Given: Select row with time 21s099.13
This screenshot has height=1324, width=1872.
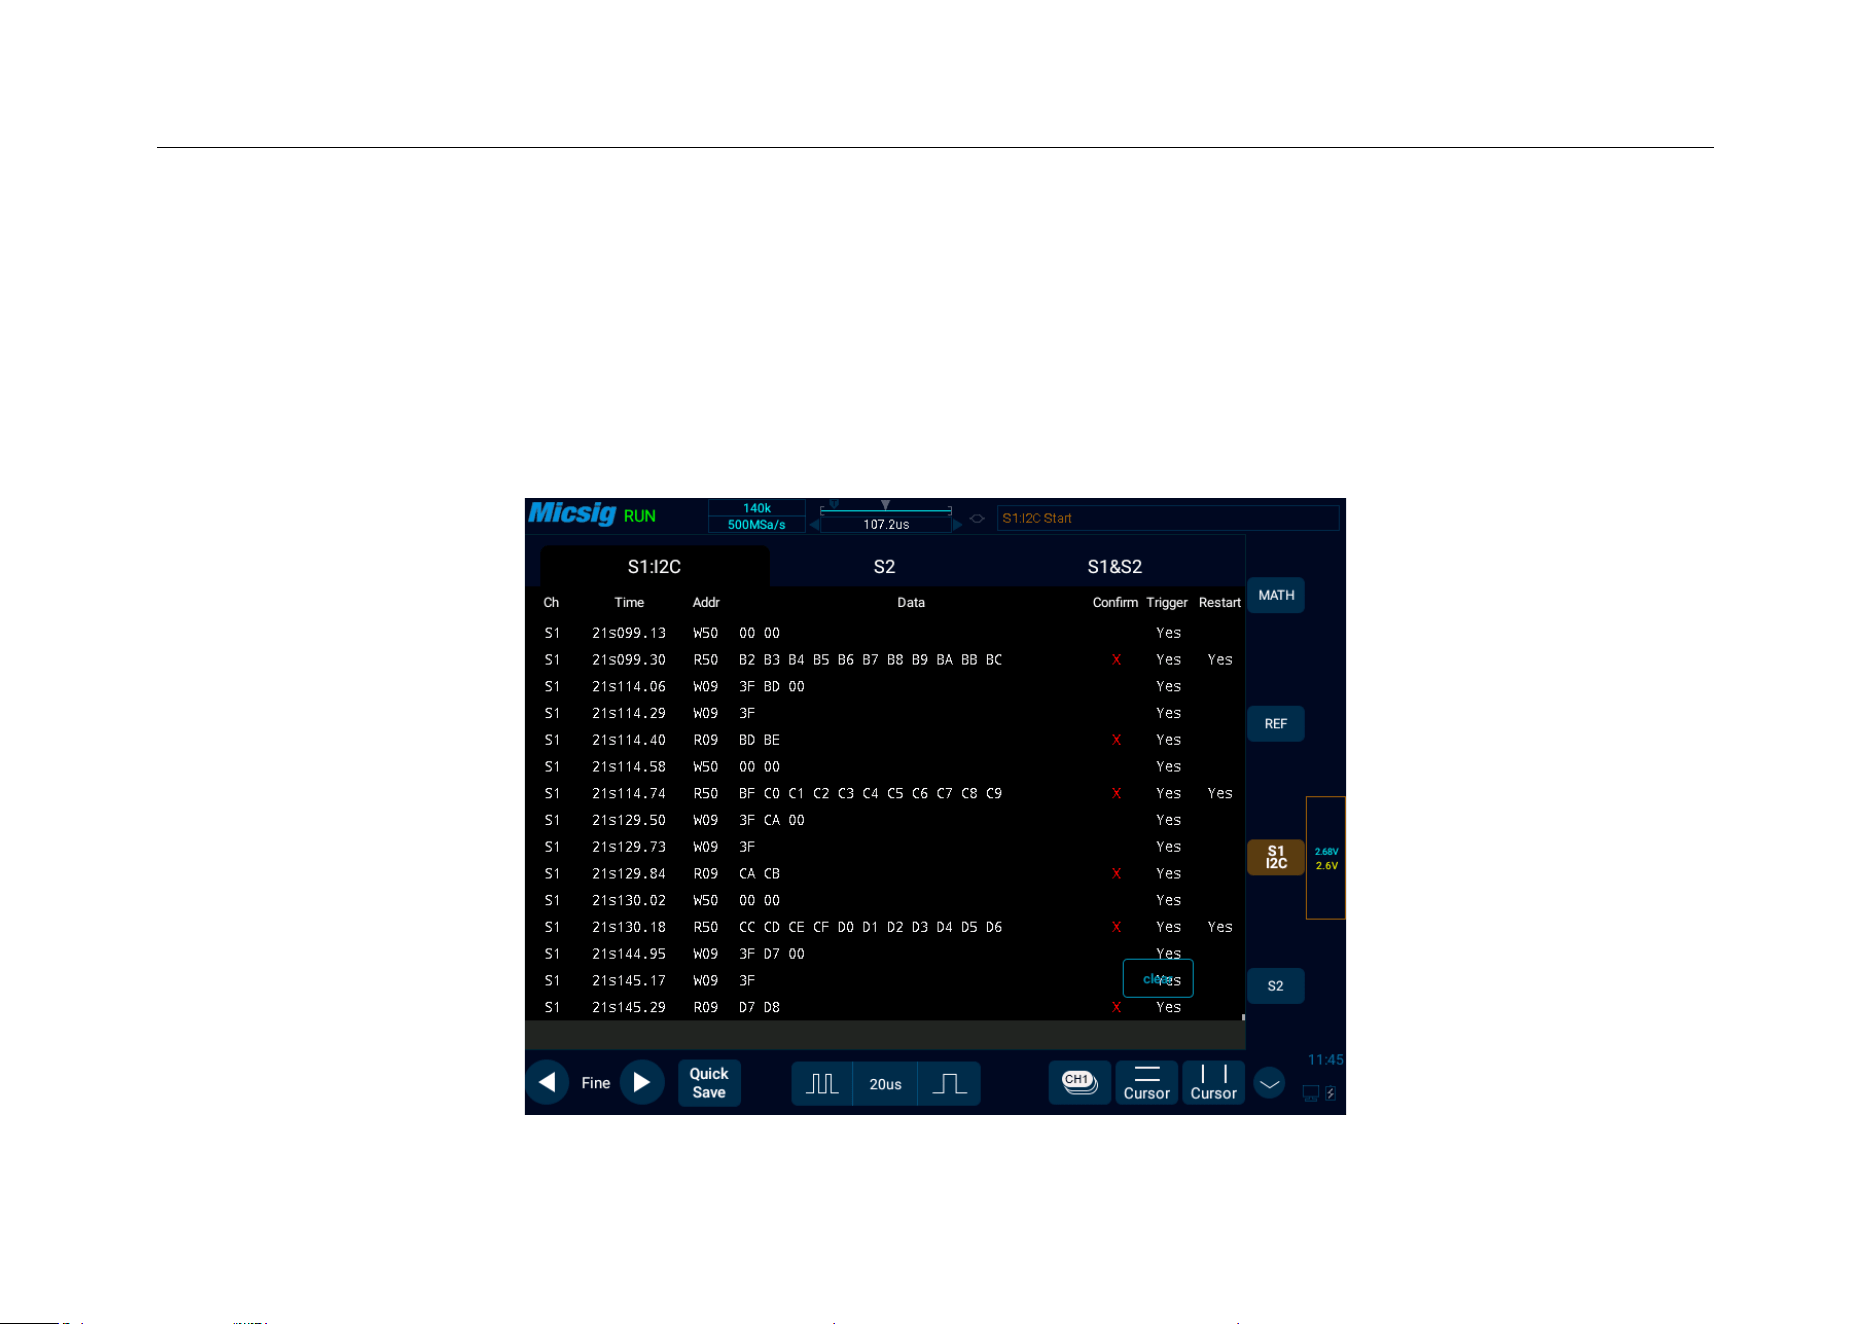Looking at the screenshot, I should pyautogui.click(x=885, y=633).
